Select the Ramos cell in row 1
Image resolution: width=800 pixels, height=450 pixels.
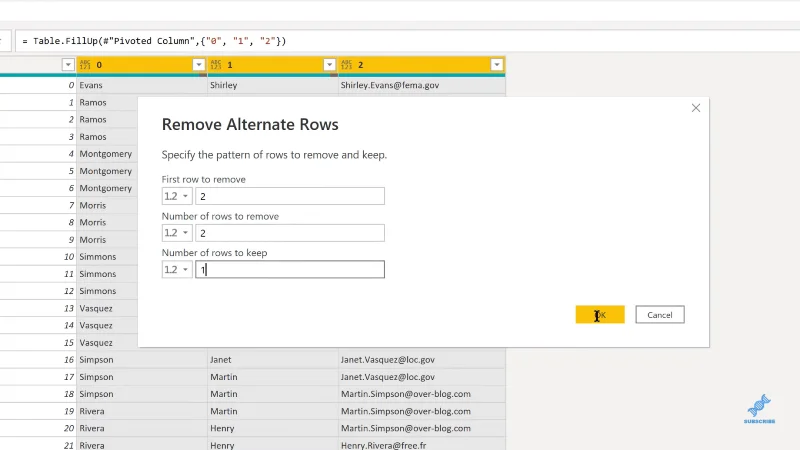[107, 103]
